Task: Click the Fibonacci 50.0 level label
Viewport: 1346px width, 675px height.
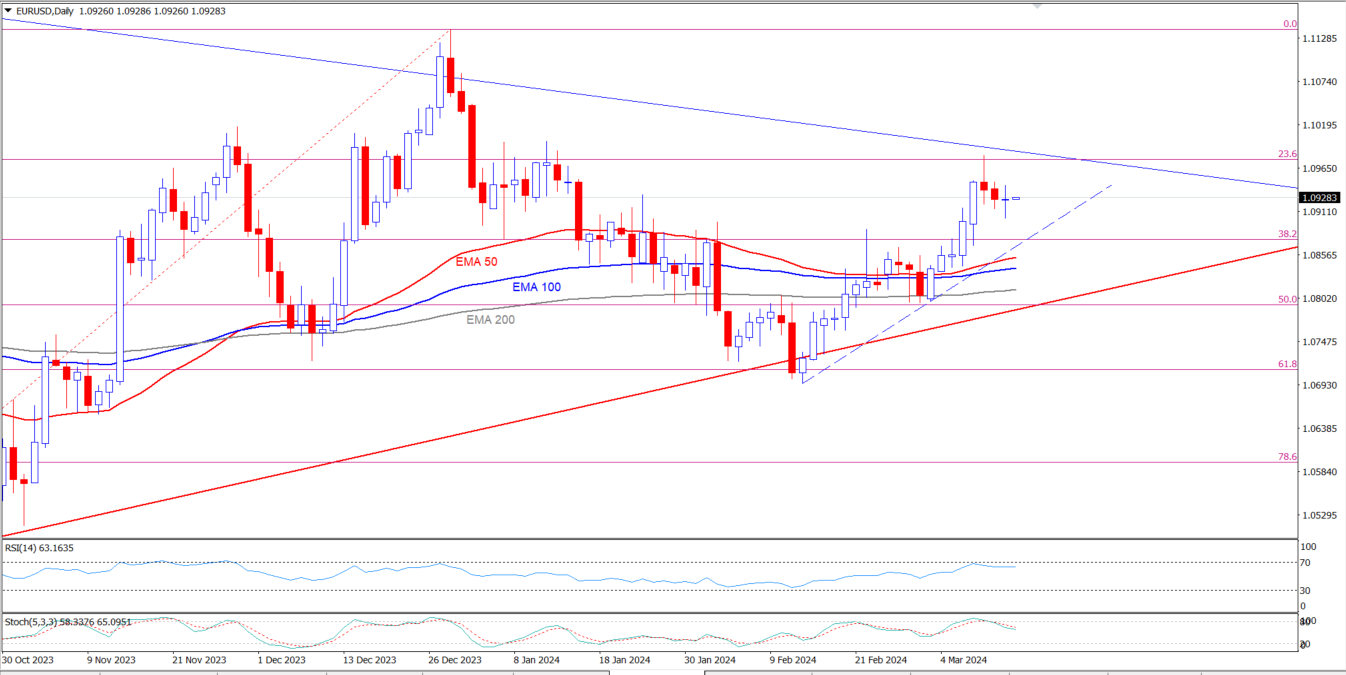Action: pyautogui.click(x=1288, y=299)
